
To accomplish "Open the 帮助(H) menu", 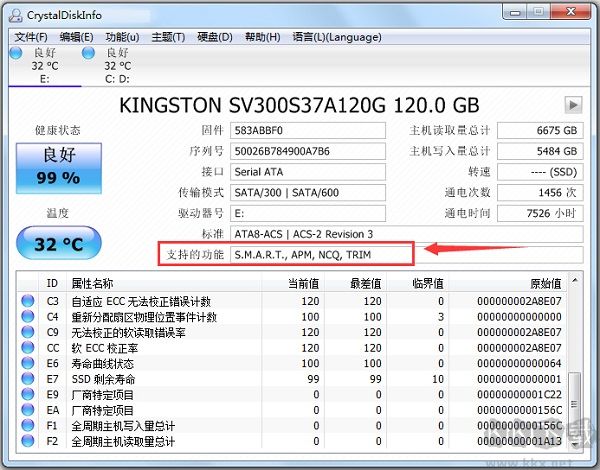I will (263, 37).
